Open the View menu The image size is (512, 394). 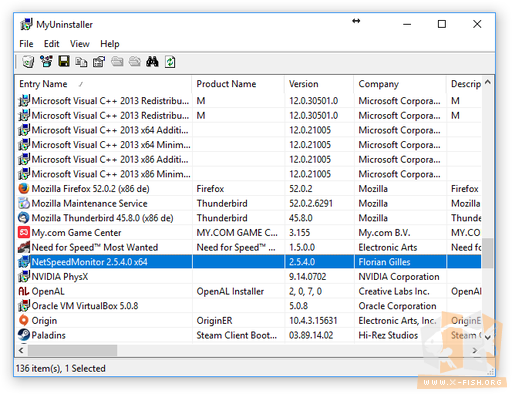point(80,44)
